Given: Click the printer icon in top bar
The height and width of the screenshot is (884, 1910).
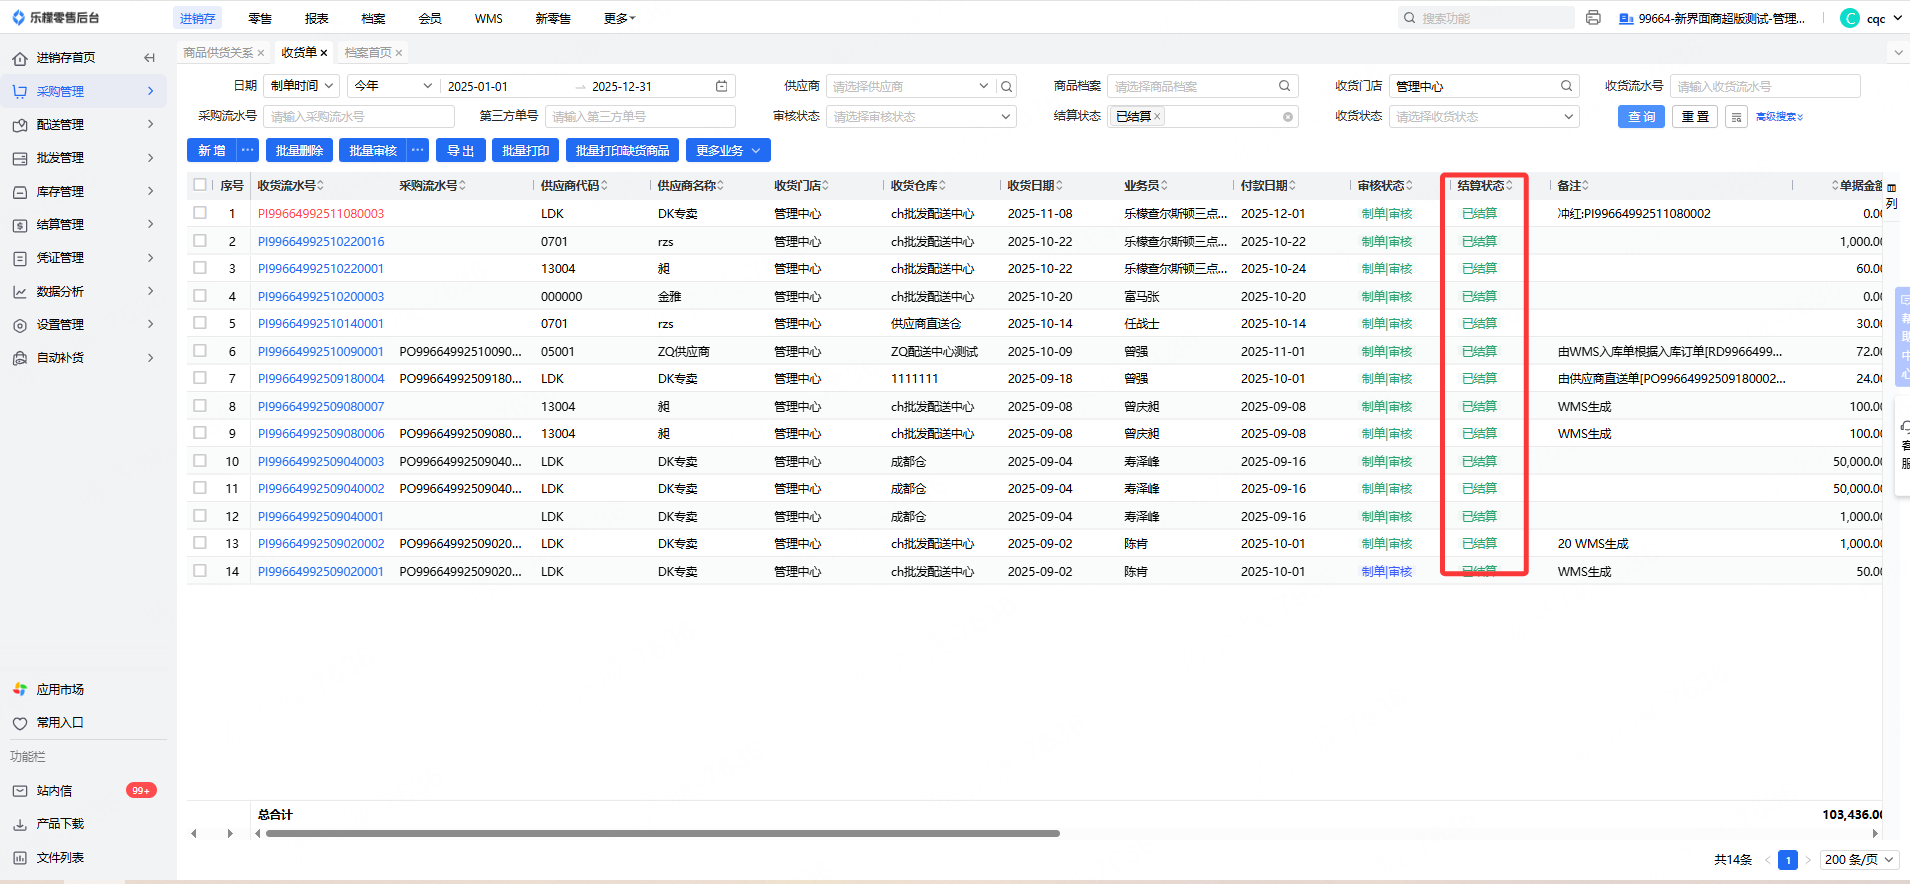Looking at the screenshot, I should tap(1593, 18).
